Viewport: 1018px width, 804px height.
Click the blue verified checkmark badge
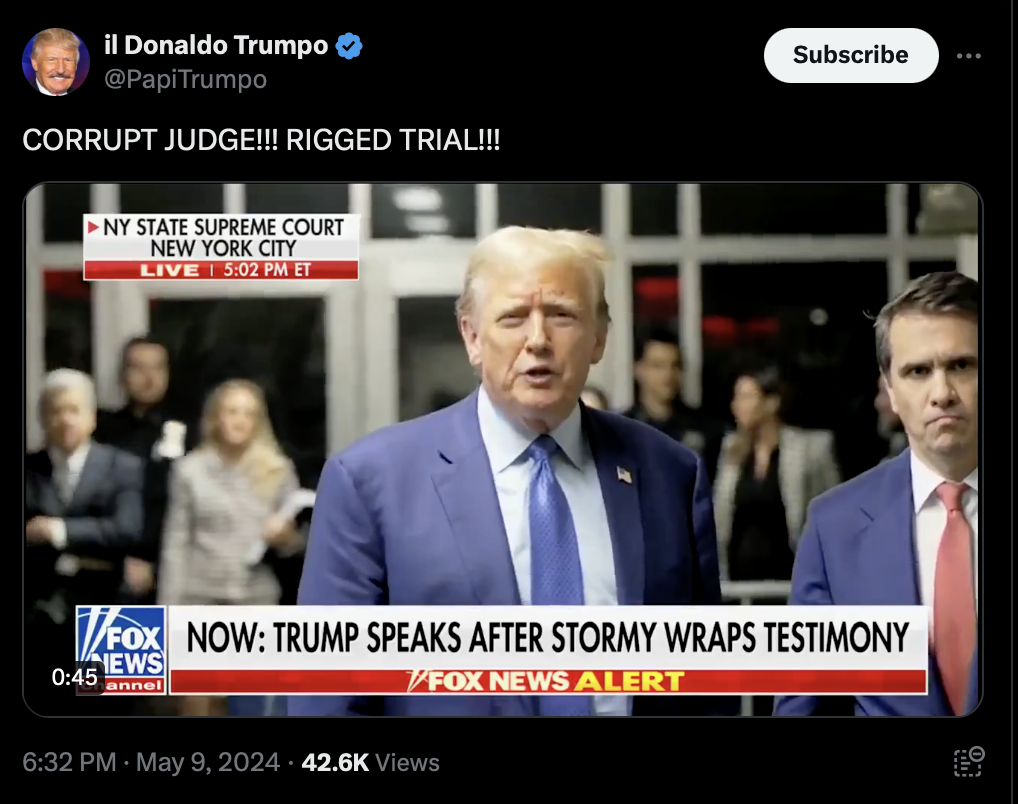pos(349,46)
